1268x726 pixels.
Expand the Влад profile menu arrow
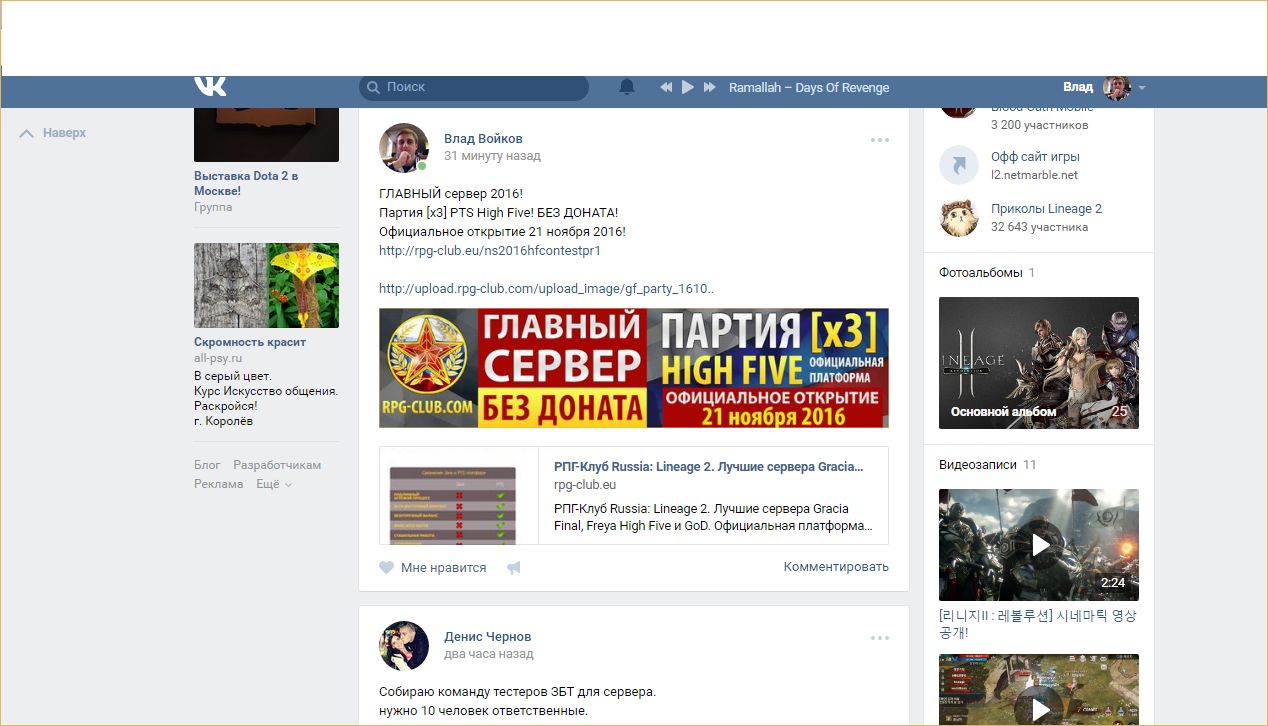[1142, 88]
